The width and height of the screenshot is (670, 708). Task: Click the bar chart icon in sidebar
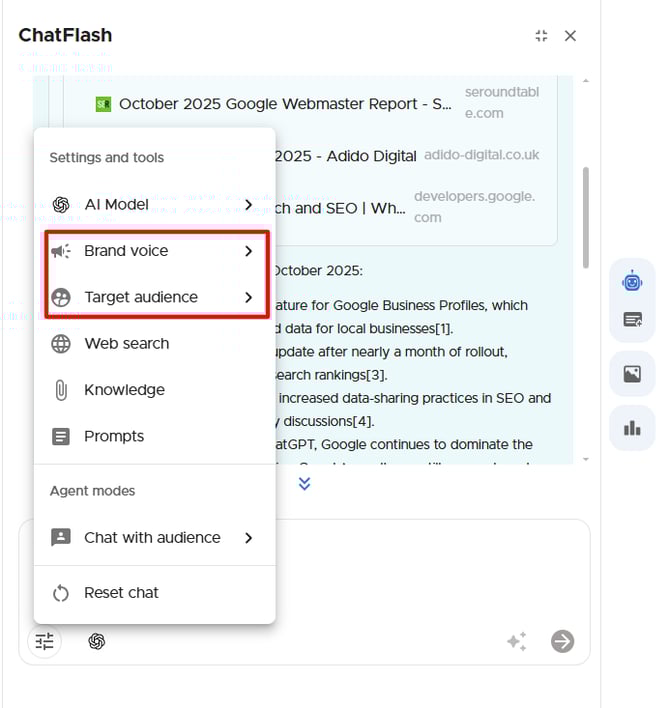pyautogui.click(x=632, y=428)
